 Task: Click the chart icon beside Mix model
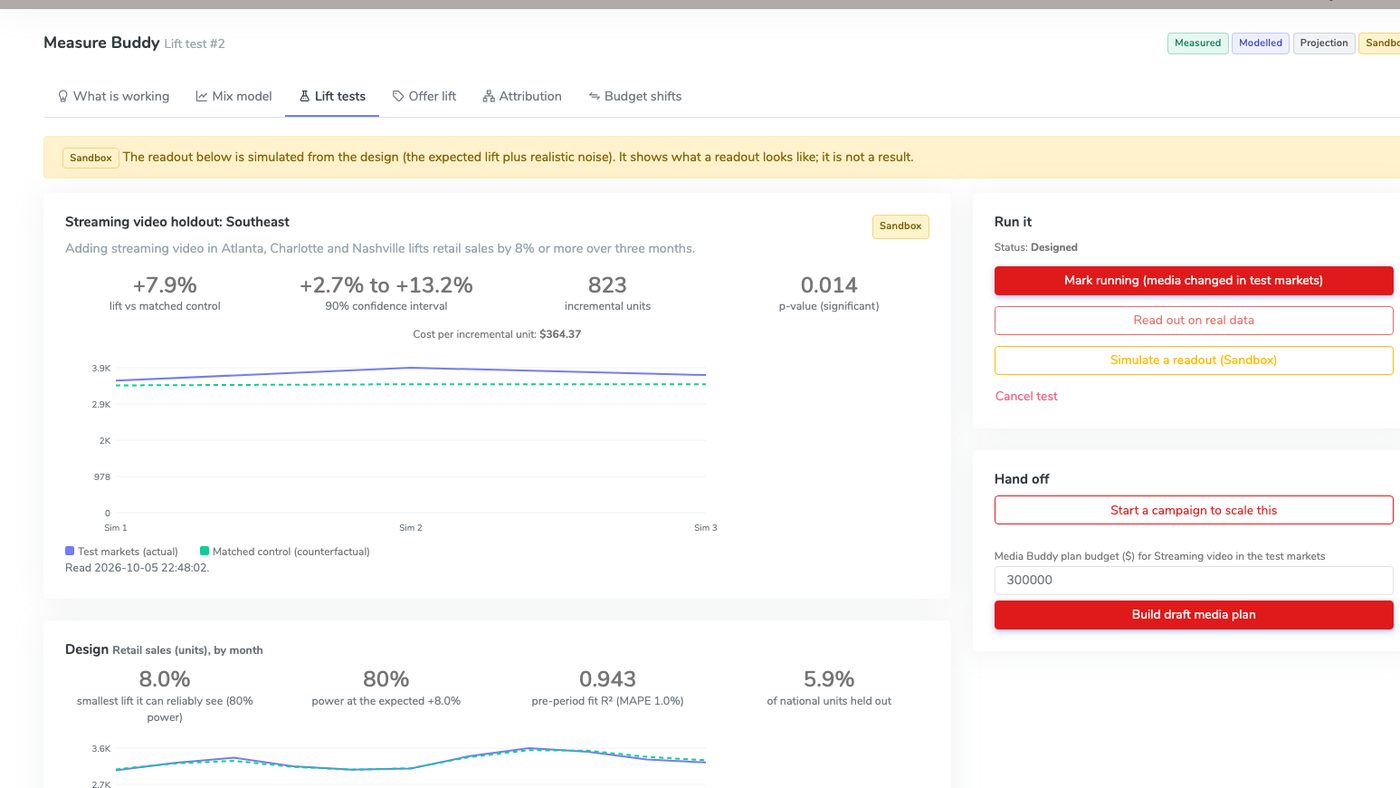pyautogui.click(x=202, y=96)
